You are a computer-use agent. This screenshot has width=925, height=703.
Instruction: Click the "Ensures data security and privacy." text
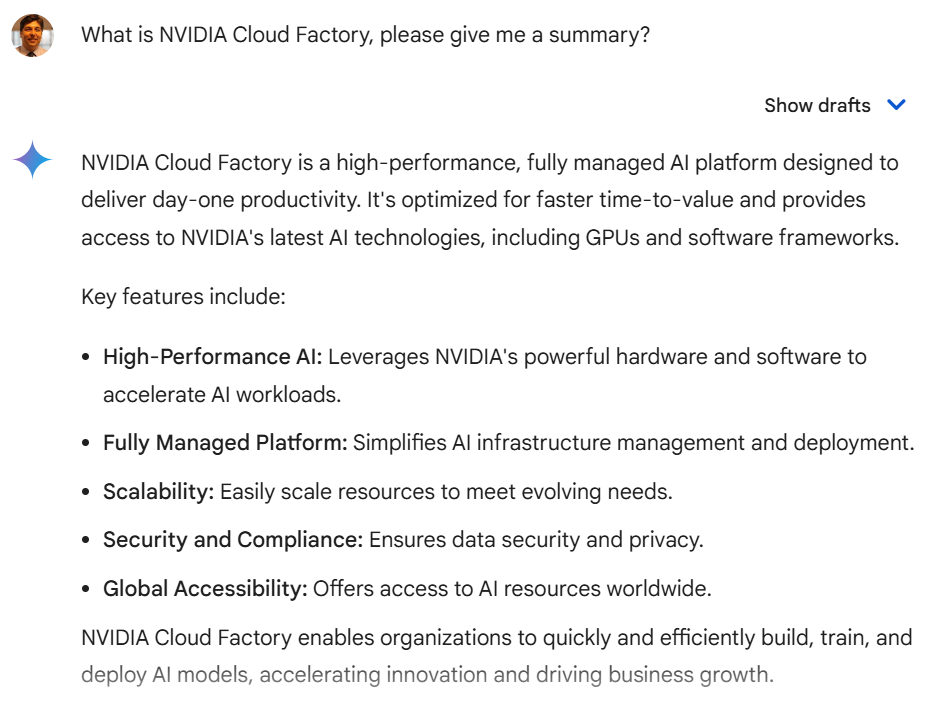pos(536,540)
